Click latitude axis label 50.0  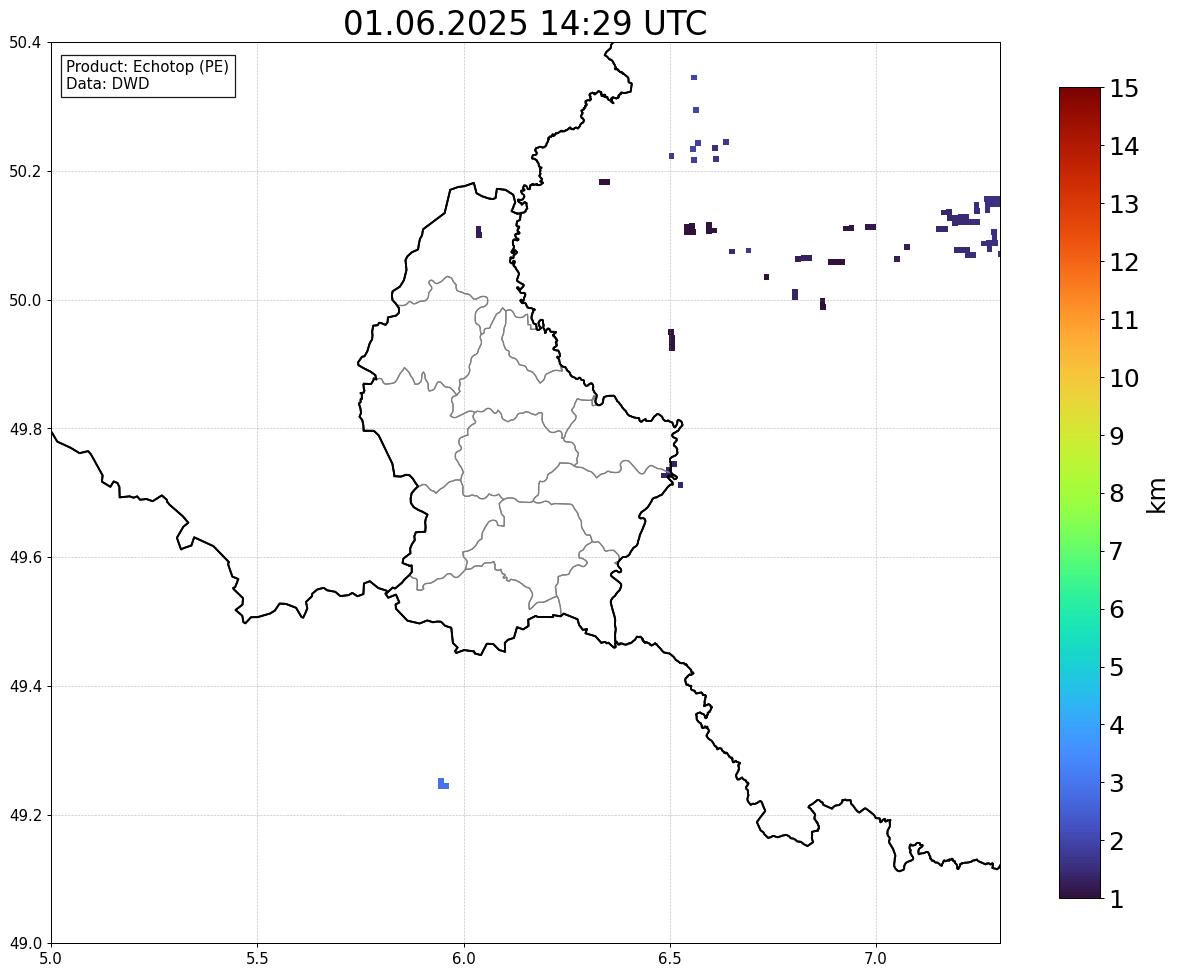coord(24,301)
